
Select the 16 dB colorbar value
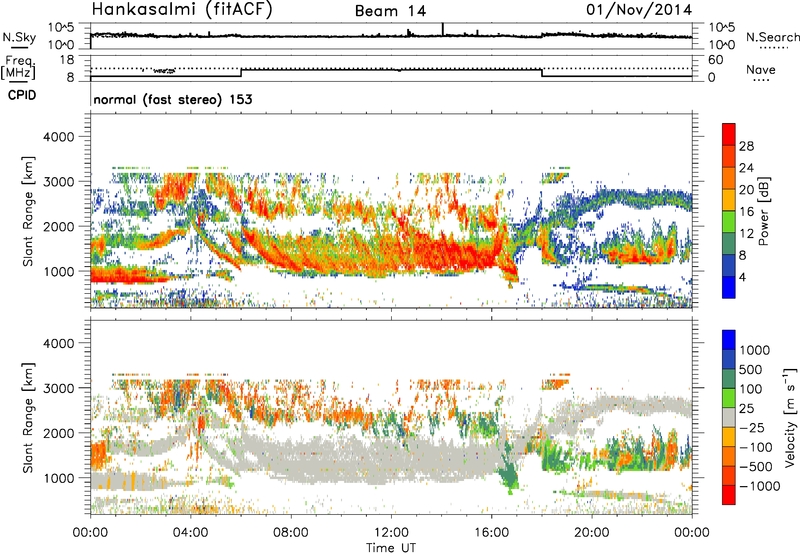(746, 212)
